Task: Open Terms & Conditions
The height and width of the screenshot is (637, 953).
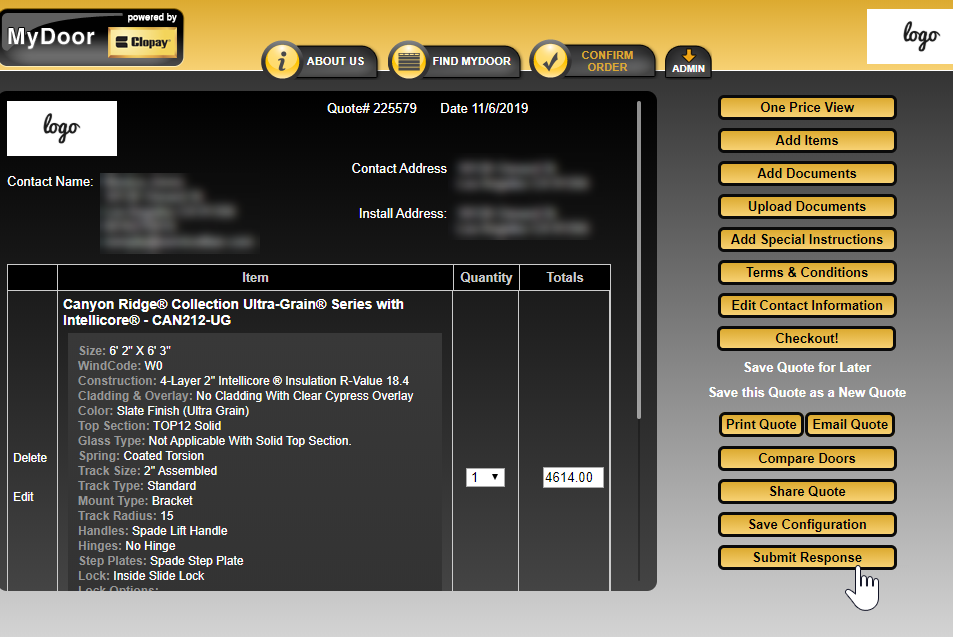Action: [807, 272]
